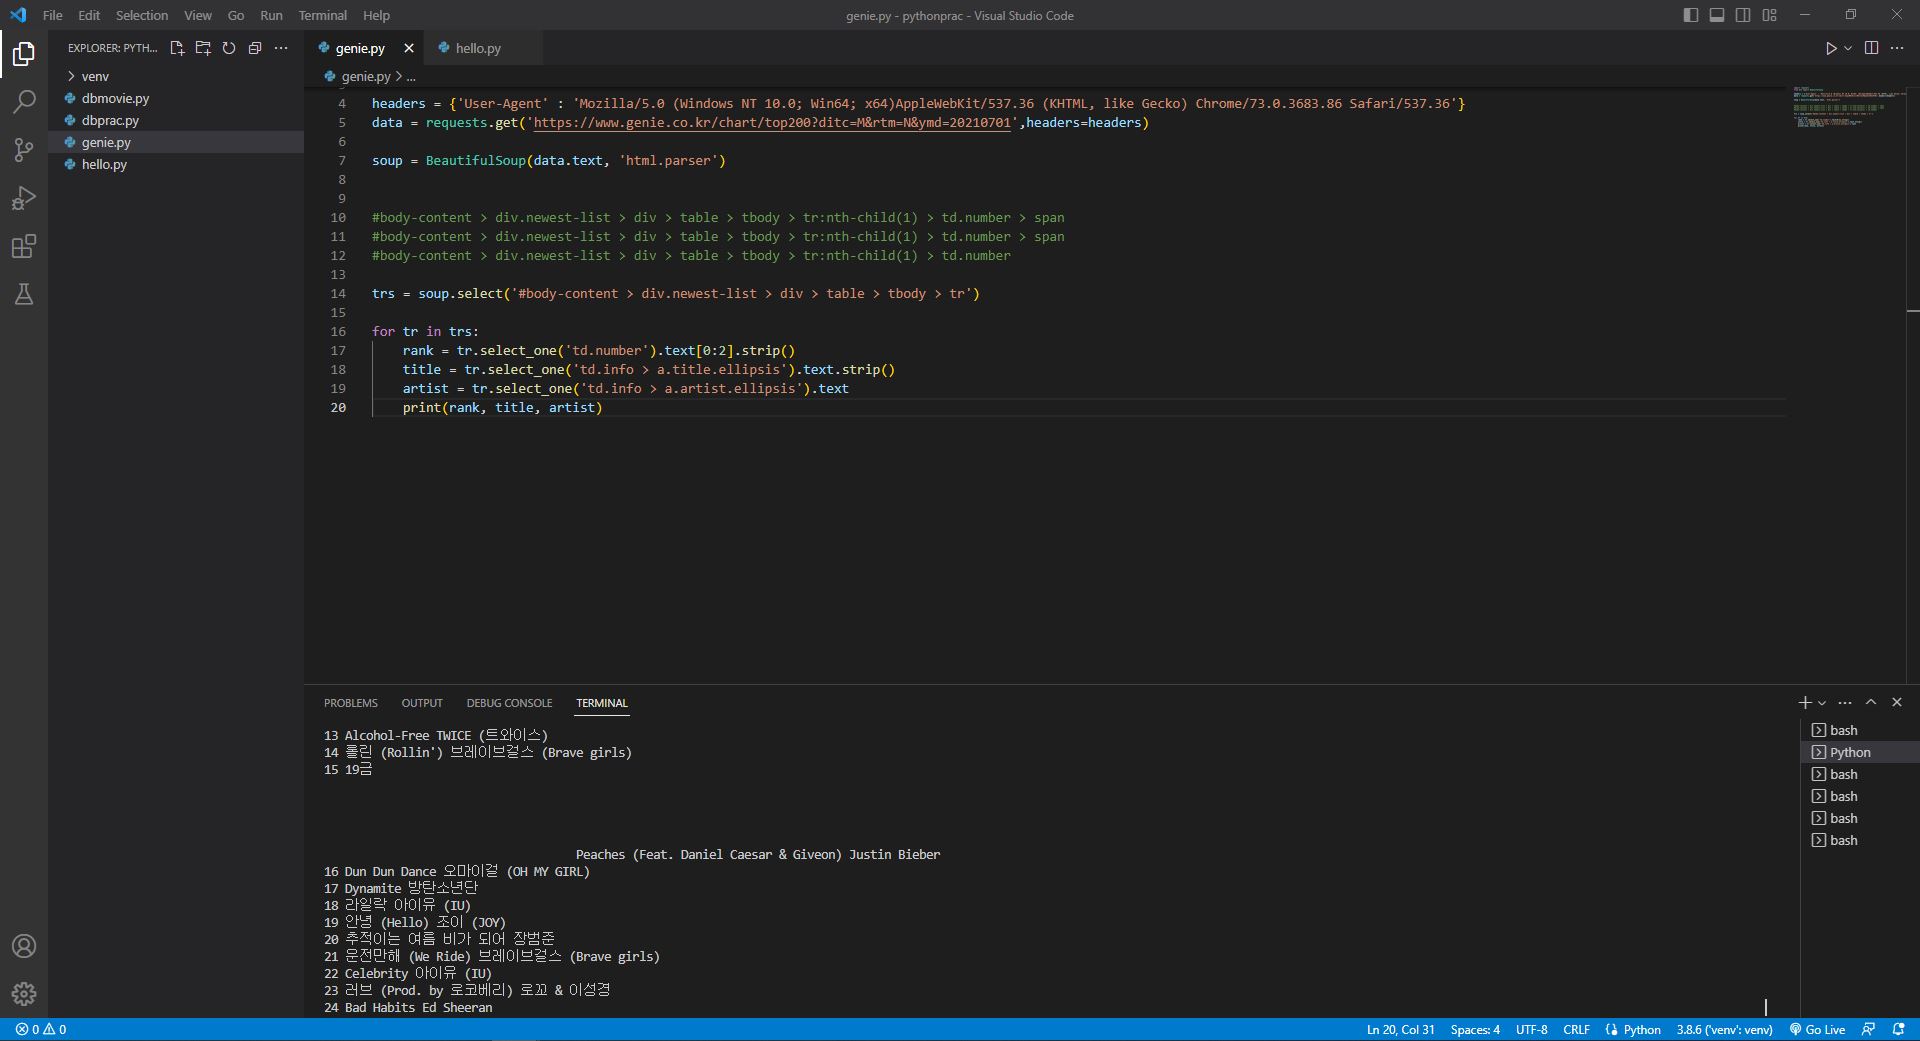Change end of line sequence CRLF
Viewport: 1920px width, 1041px height.
(1576, 1029)
